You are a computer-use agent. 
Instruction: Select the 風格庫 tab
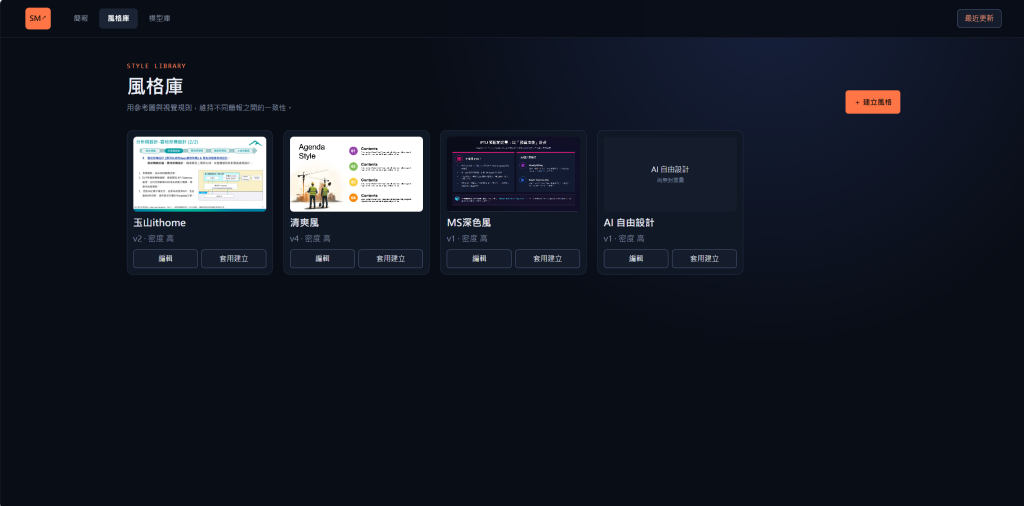pyautogui.click(x=118, y=18)
